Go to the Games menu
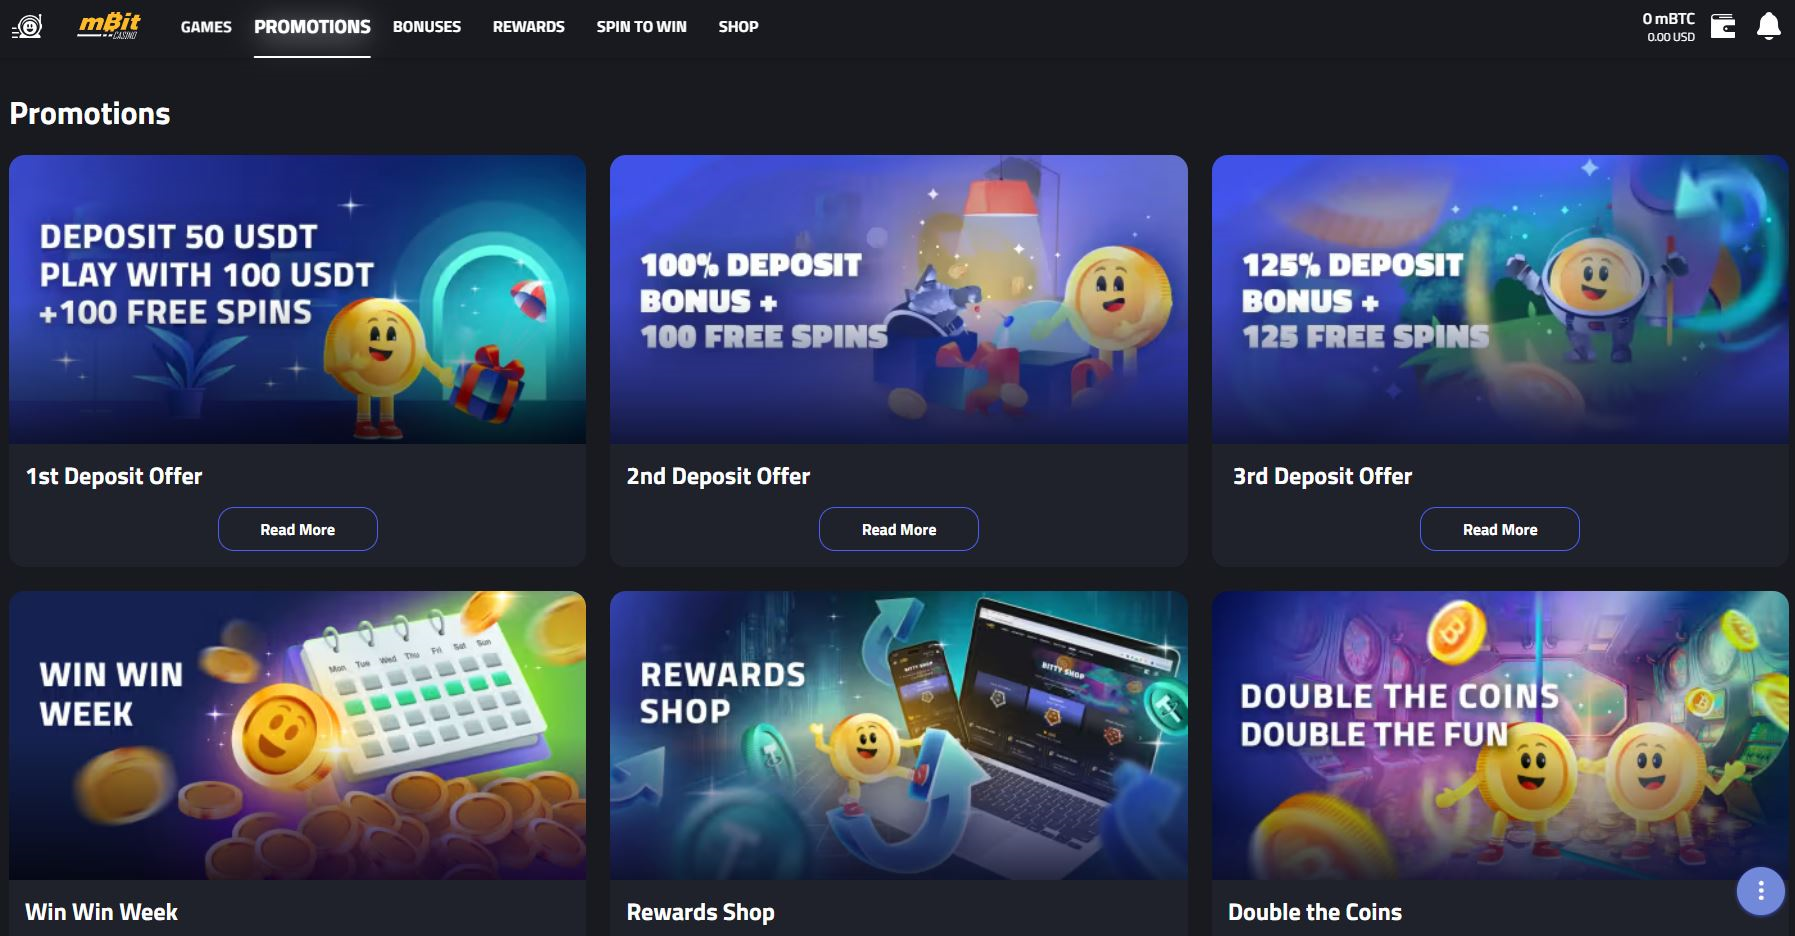Viewport: 1795px width, 936px height. [206, 27]
